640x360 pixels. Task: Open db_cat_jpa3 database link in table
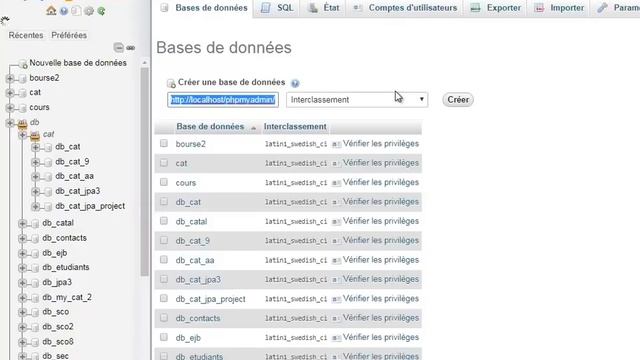(x=198, y=280)
